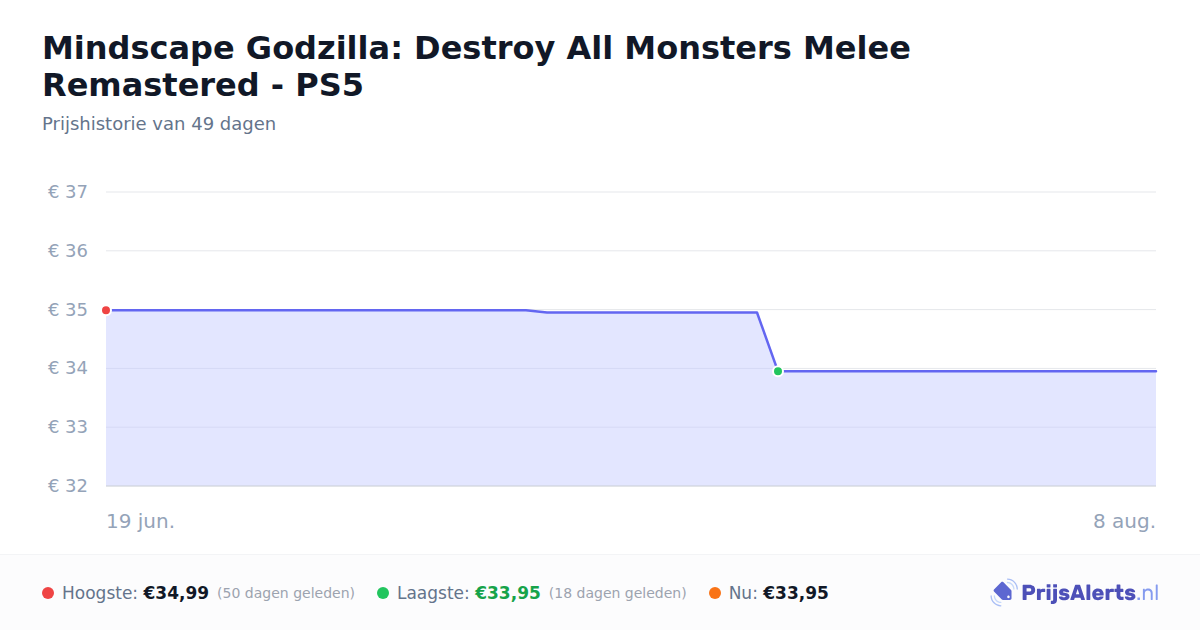Click the € 36 axis label
The image size is (1200, 630).
(x=68, y=251)
